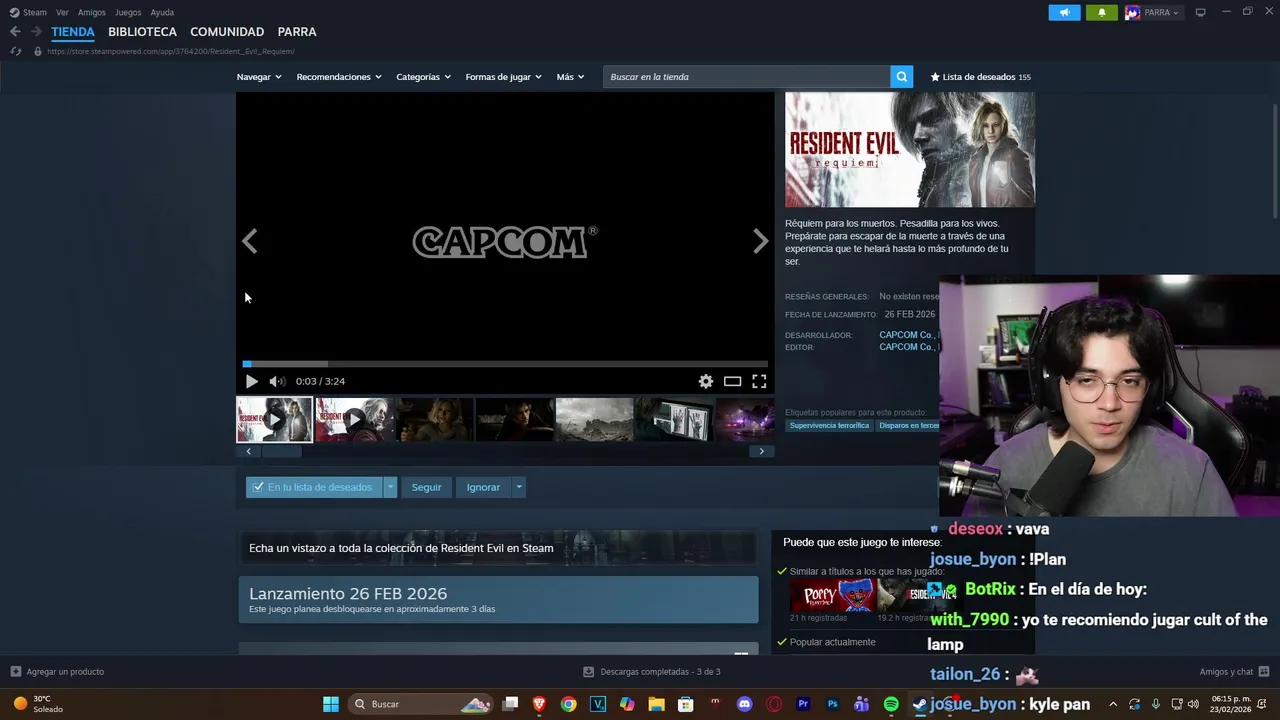Open the Navegar dropdown menu
This screenshot has height=720, width=1280.
click(259, 77)
